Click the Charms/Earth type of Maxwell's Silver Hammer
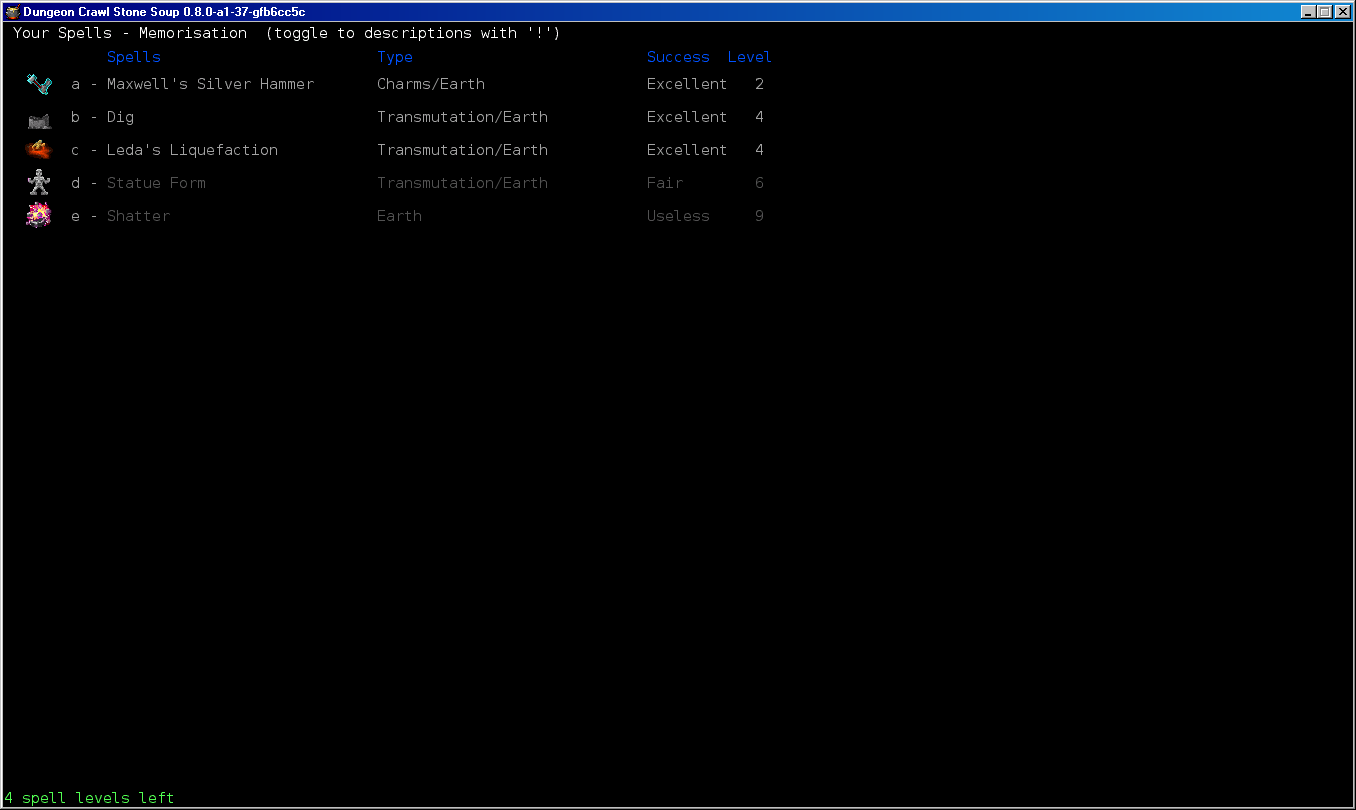The width and height of the screenshot is (1356, 810). [431, 84]
